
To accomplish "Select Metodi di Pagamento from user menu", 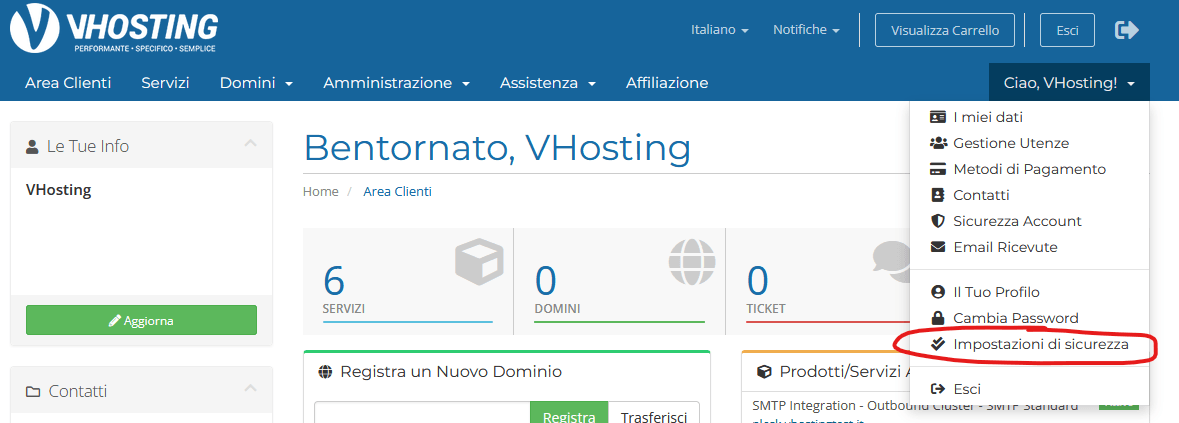I will pos(1029,169).
